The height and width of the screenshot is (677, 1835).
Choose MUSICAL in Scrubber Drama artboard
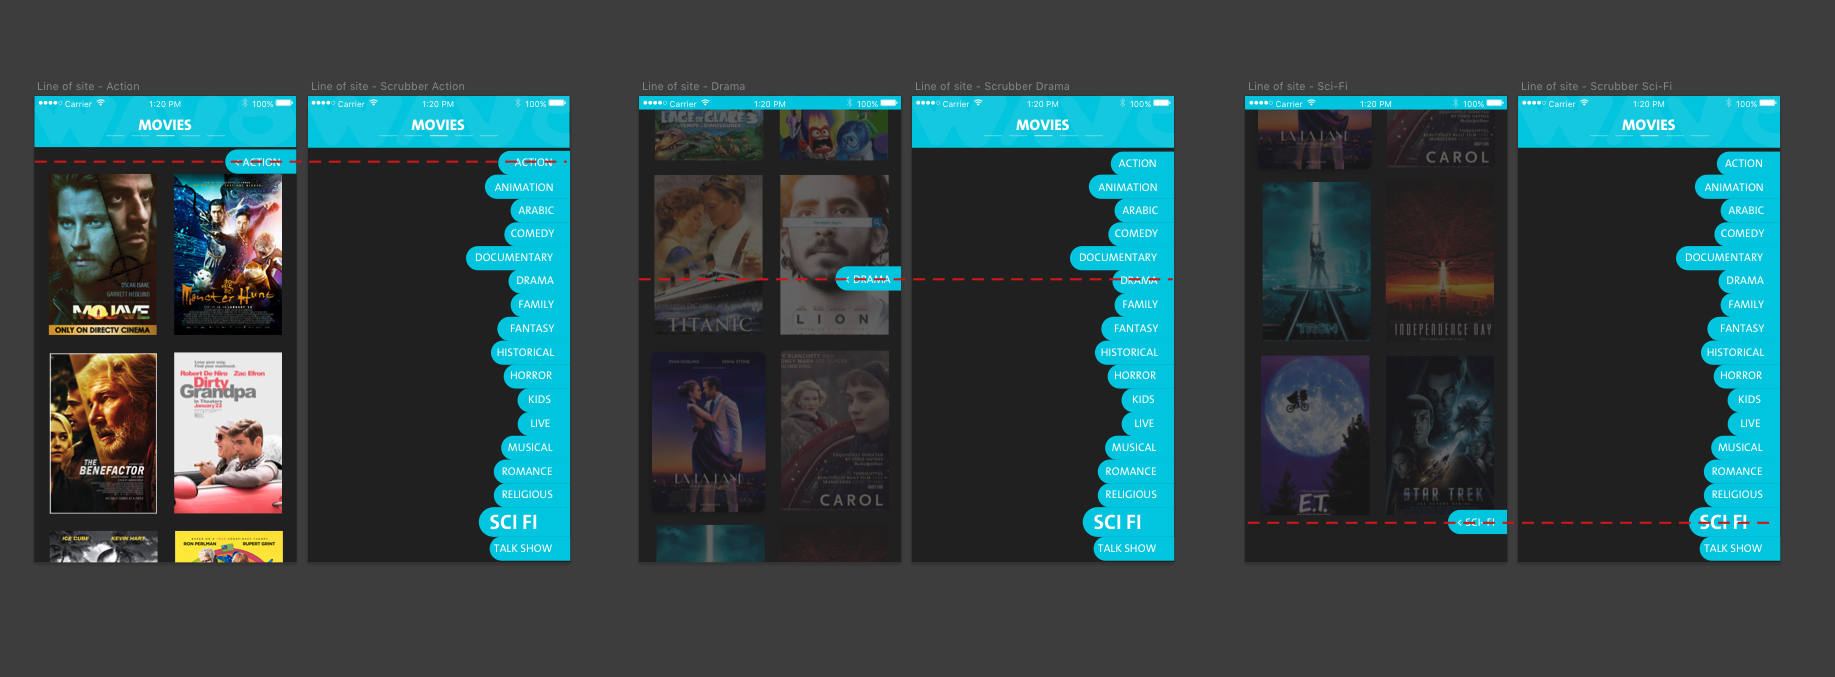tap(1138, 447)
